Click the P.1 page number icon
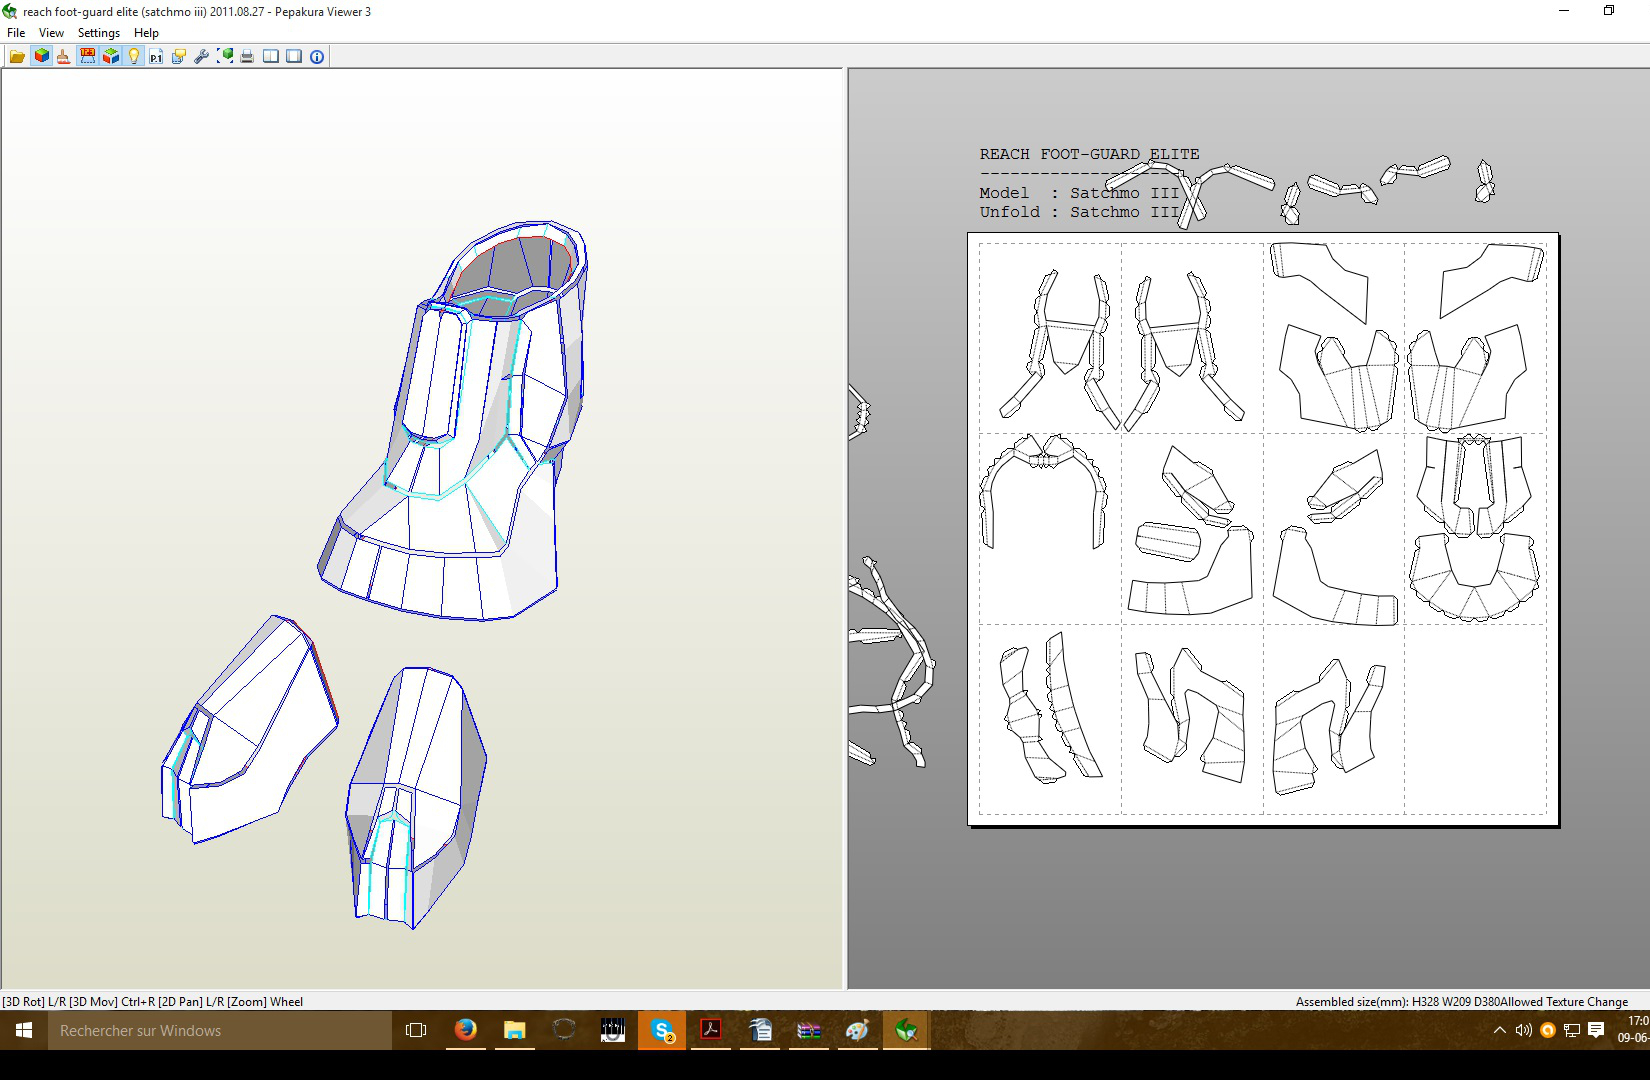This screenshot has width=1650, height=1080. pyautogui.click(x=156, y=56)
